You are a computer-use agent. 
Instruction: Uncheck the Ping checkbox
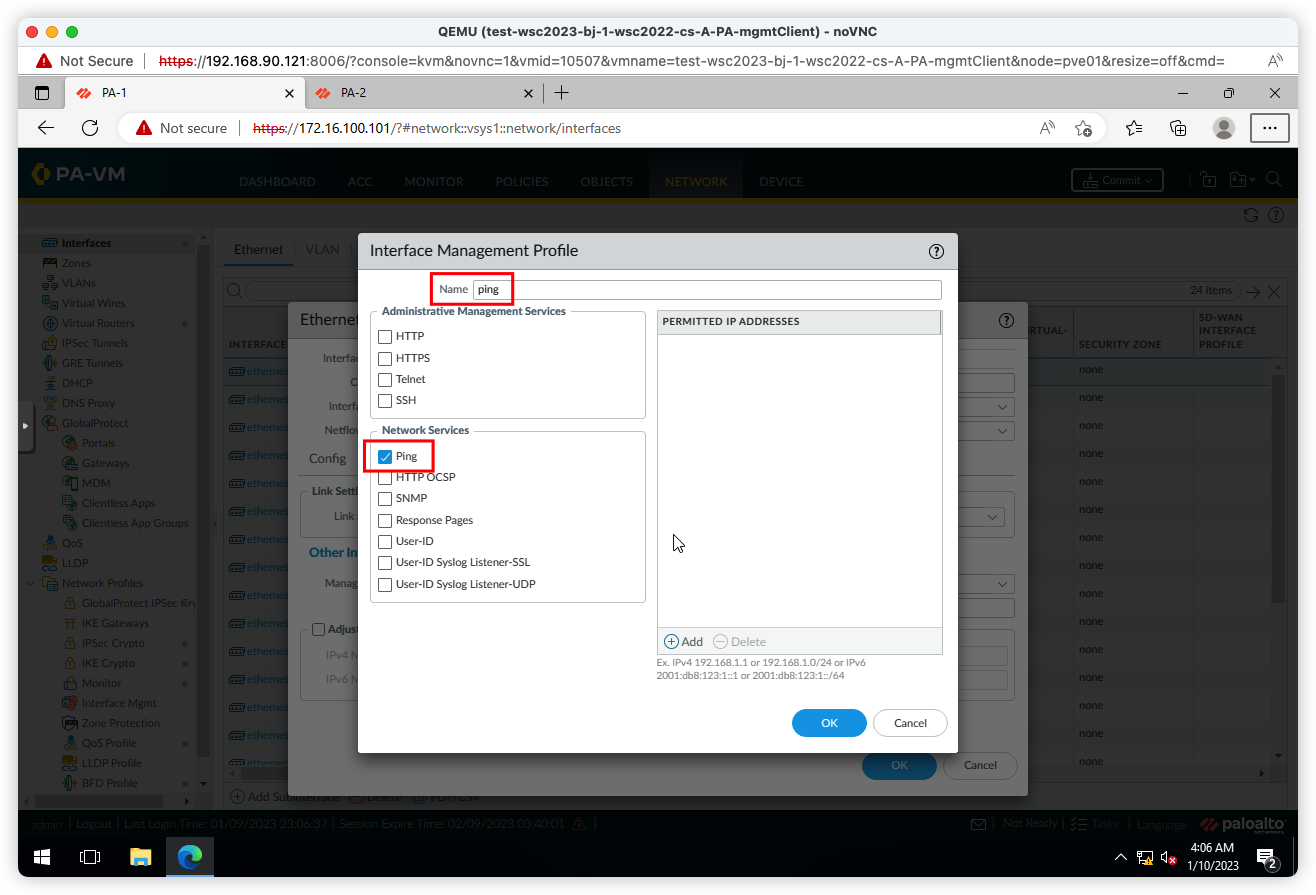click(x=385, y=456)
